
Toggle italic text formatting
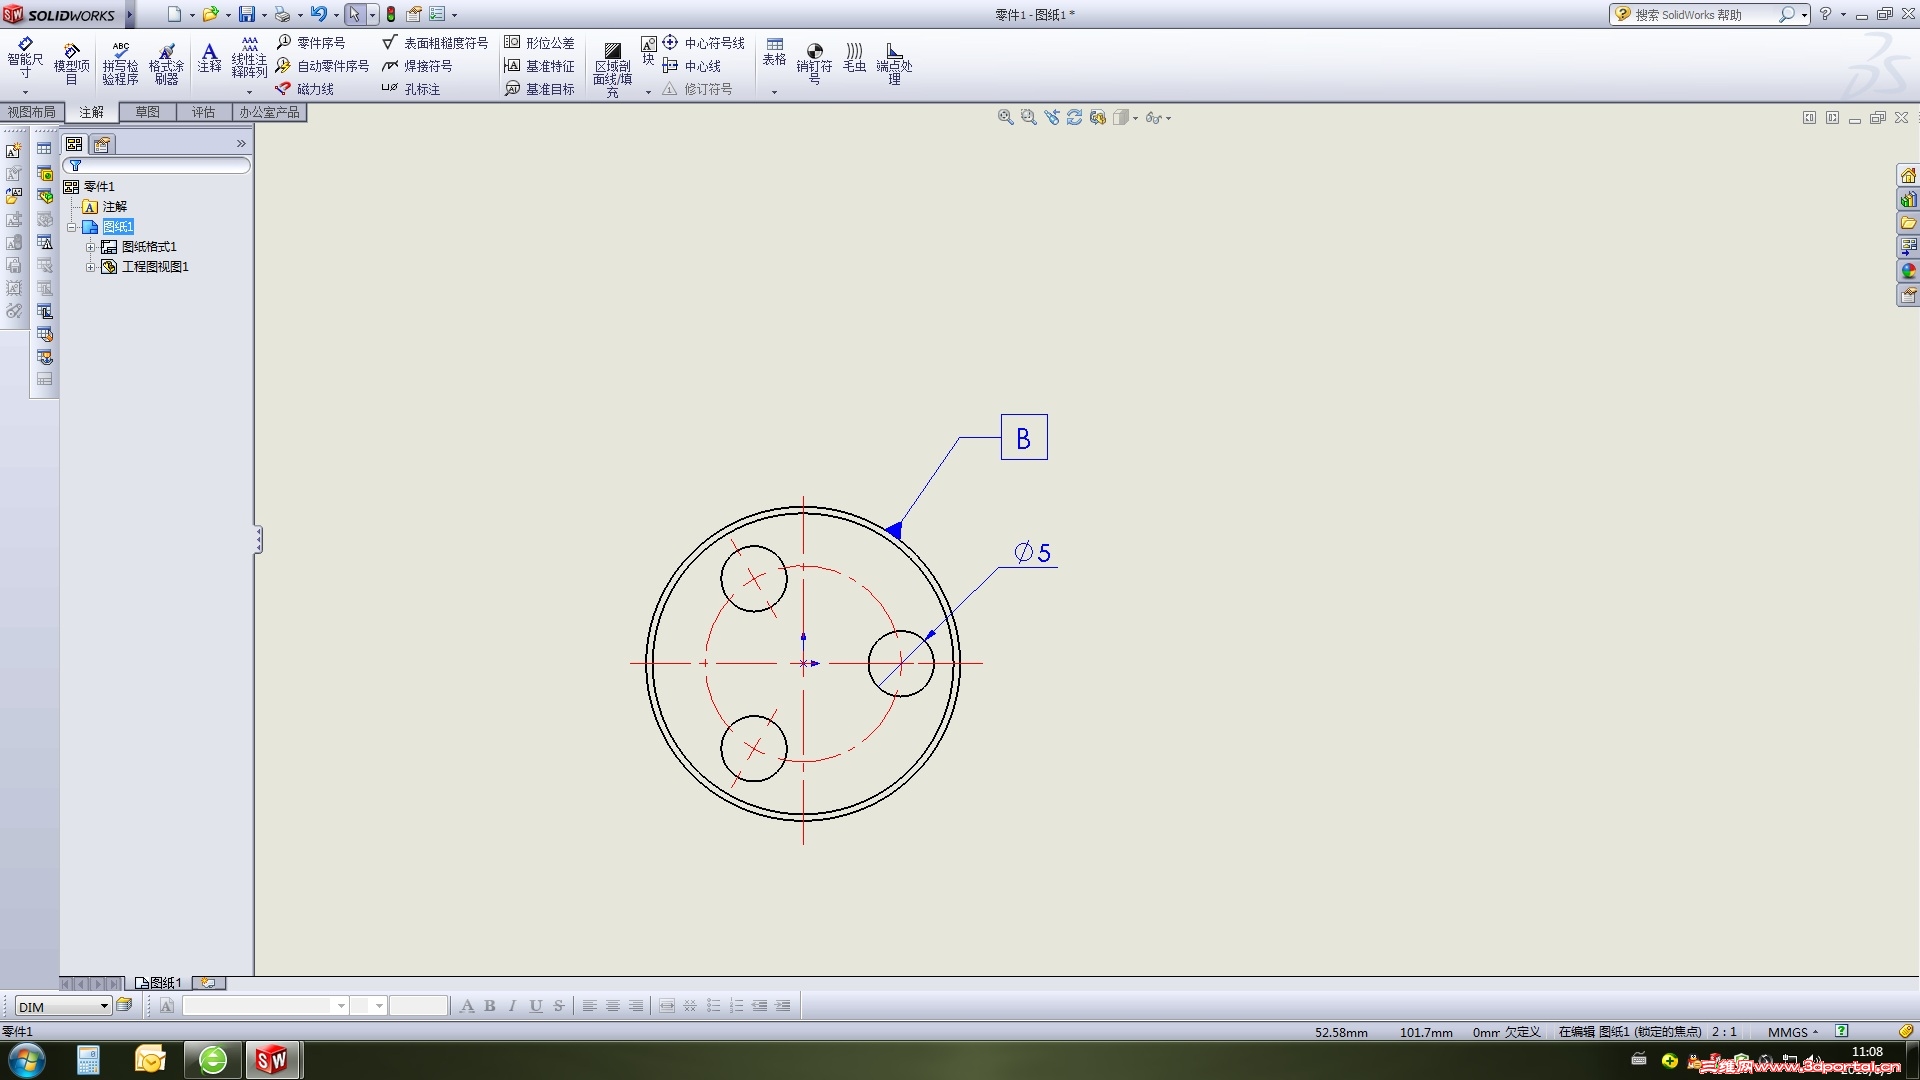coord(513,1006)
